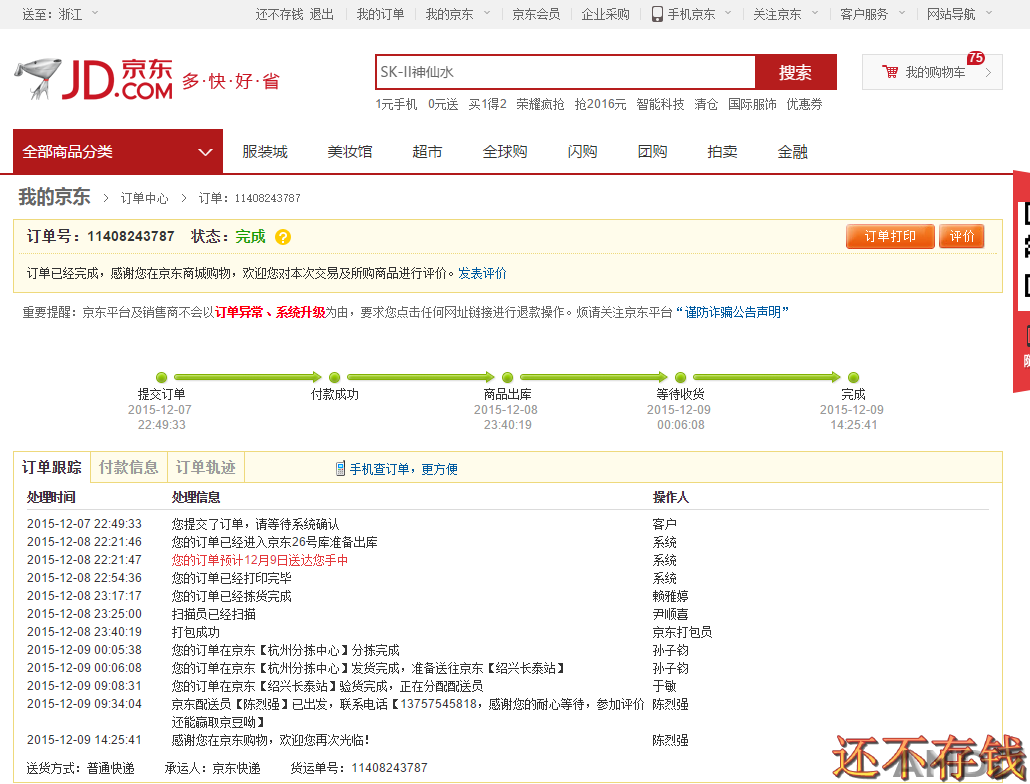Click the mobile phone icon beside 手机京东
The height and width of the screenshot is (784, 1030).
(657, 14)
